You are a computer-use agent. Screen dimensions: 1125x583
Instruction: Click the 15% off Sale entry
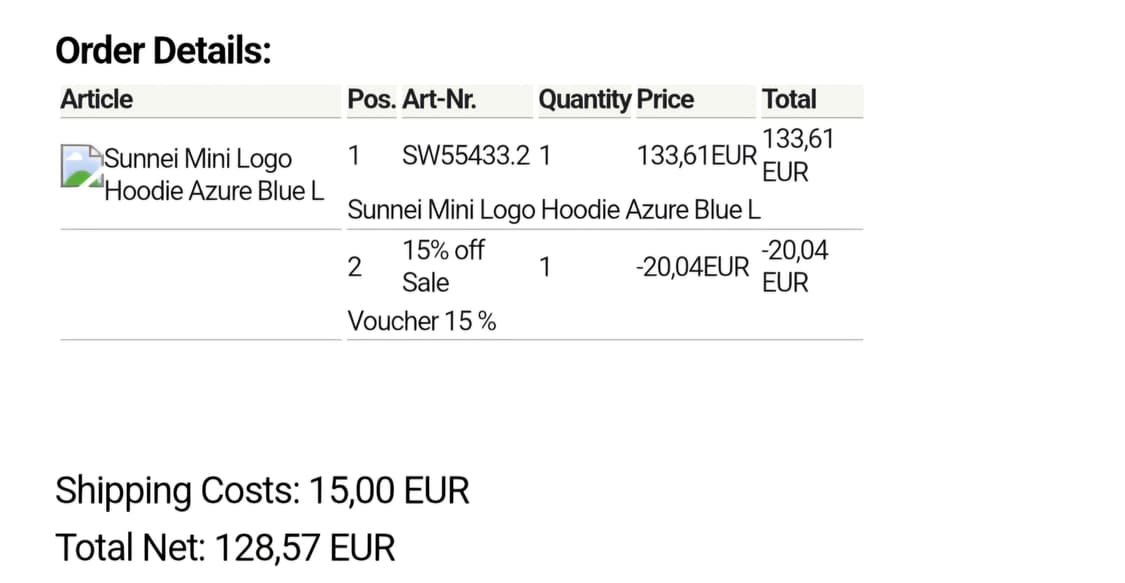pyautogui.click(x=443, y=266)
